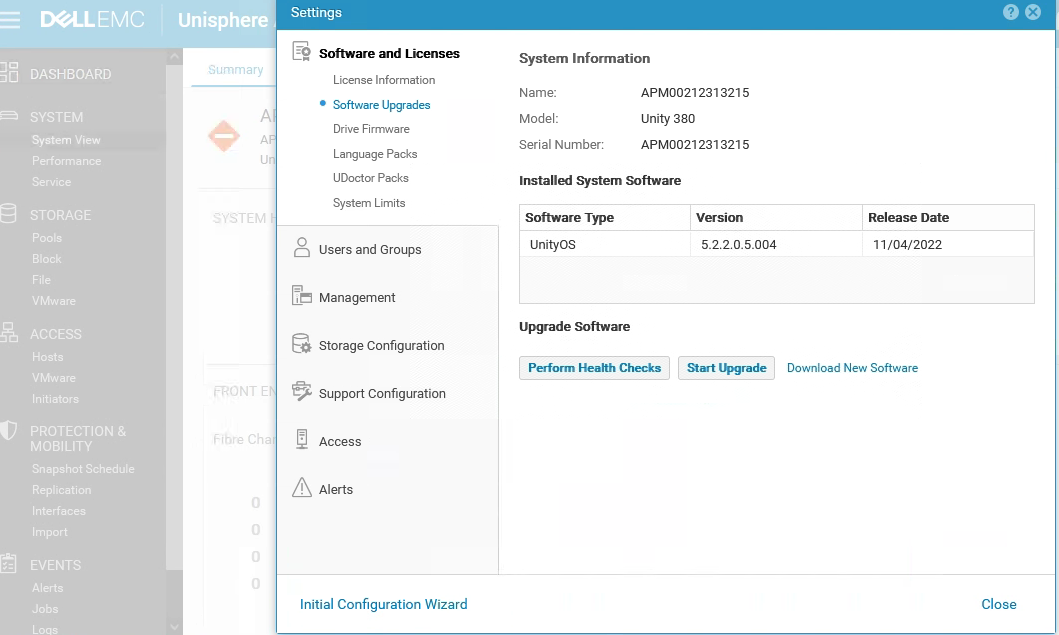This screenshot has height=635, width=1059.
Task: Click the Users and Groups icon
Action: [x=301, y=247]
